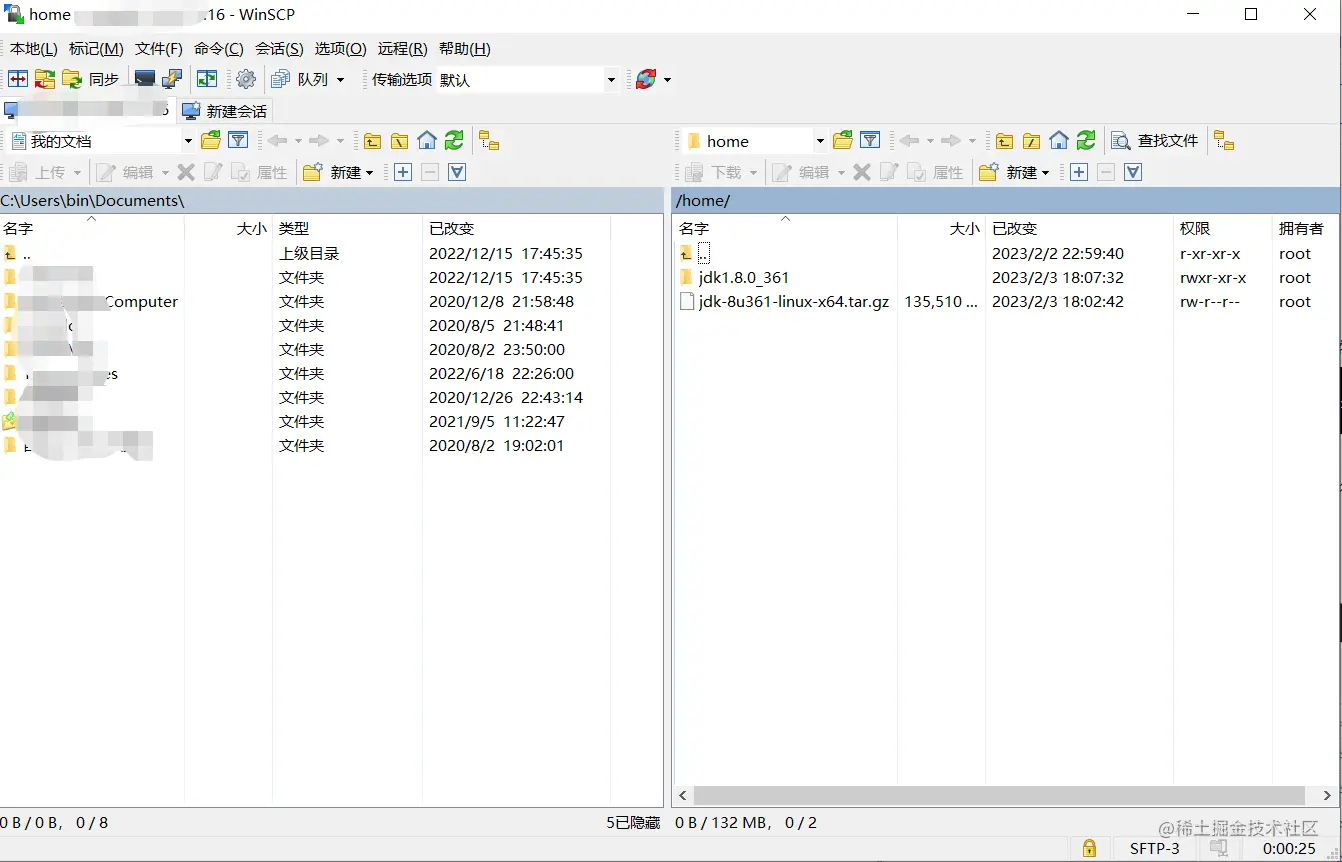Click remote horizontal scrollbar left arrow

tap(683, 796)
